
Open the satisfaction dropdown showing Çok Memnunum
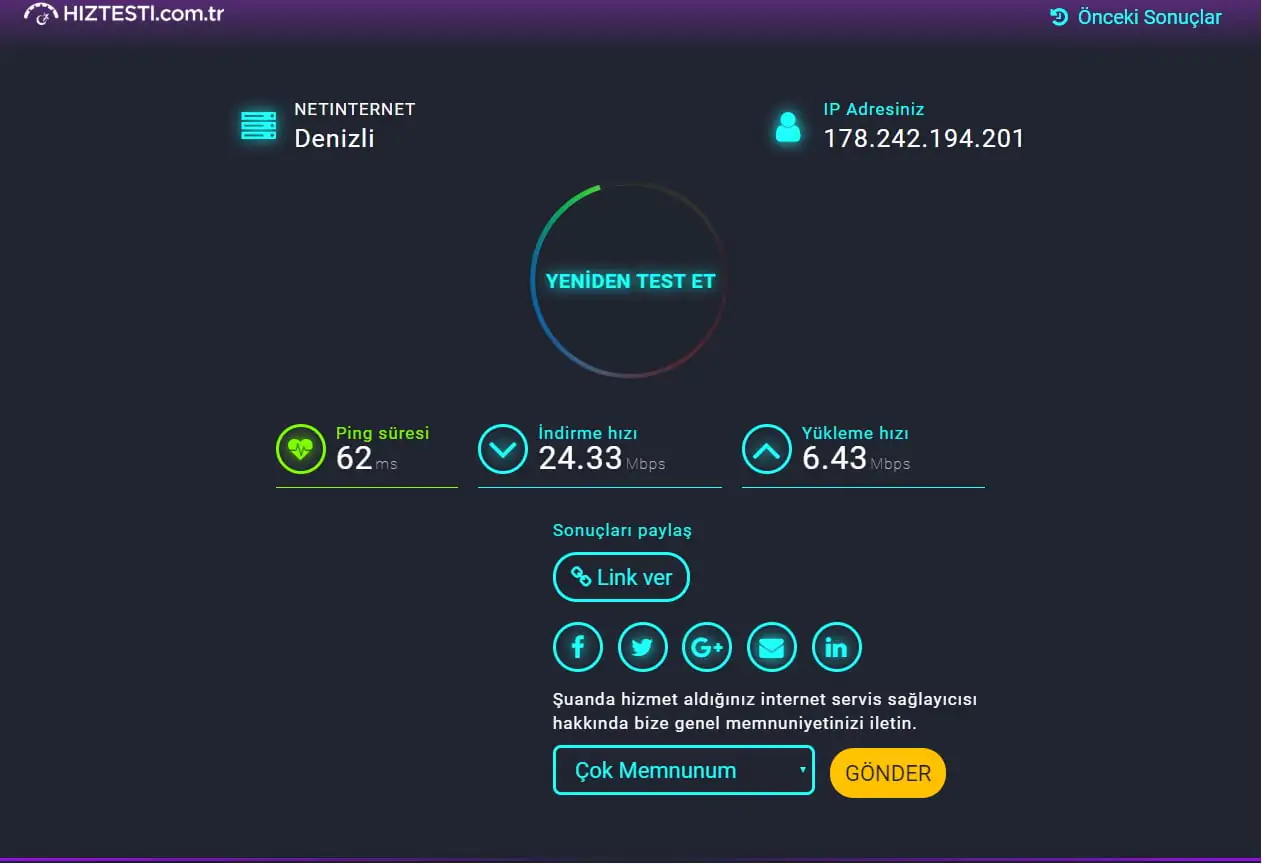(x=683, y=770)
